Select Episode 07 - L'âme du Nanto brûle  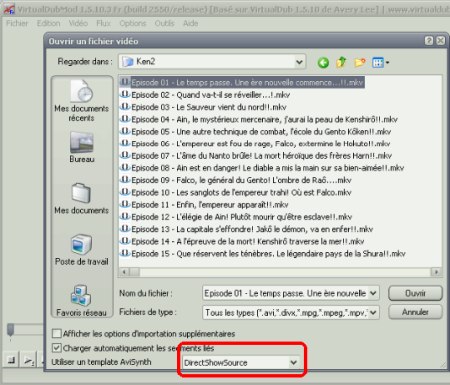click(256, 156)
